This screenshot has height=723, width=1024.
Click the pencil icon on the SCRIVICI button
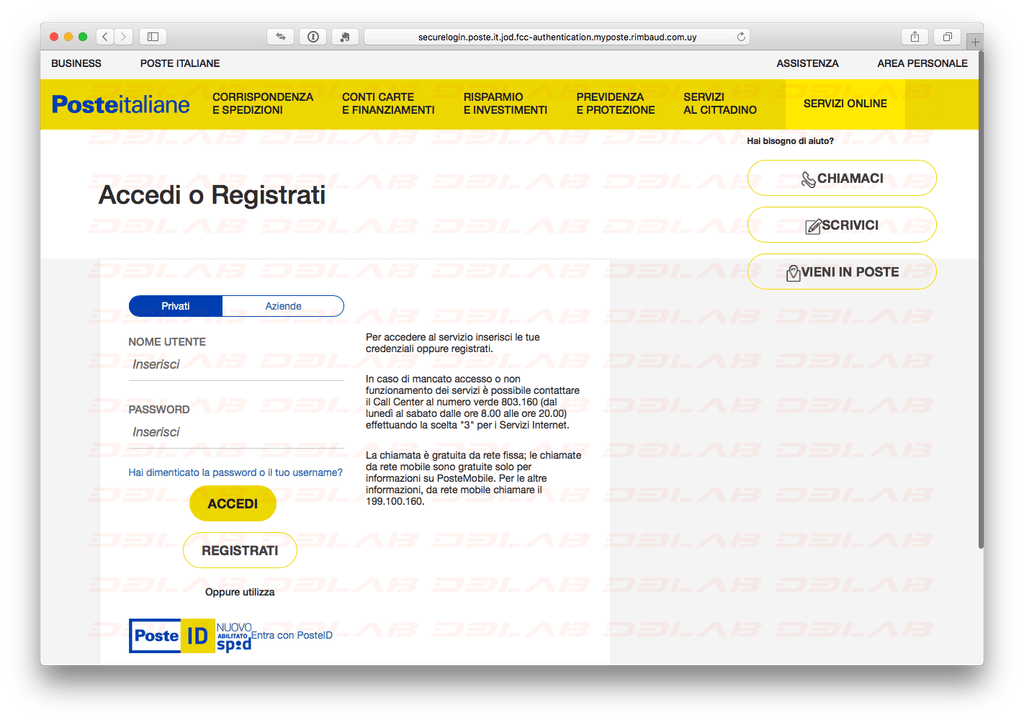point(815,224)
